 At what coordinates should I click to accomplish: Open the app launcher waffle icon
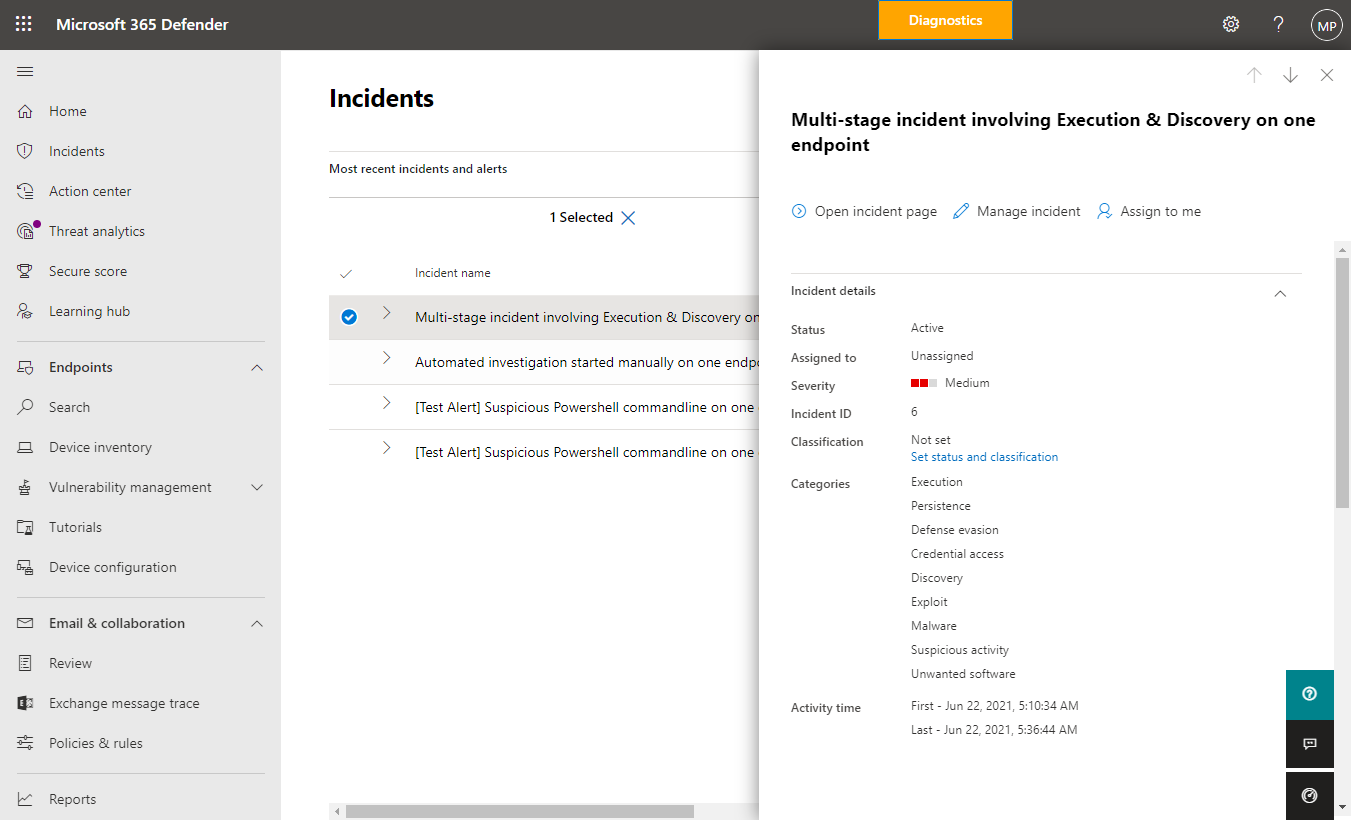(24, 24)
